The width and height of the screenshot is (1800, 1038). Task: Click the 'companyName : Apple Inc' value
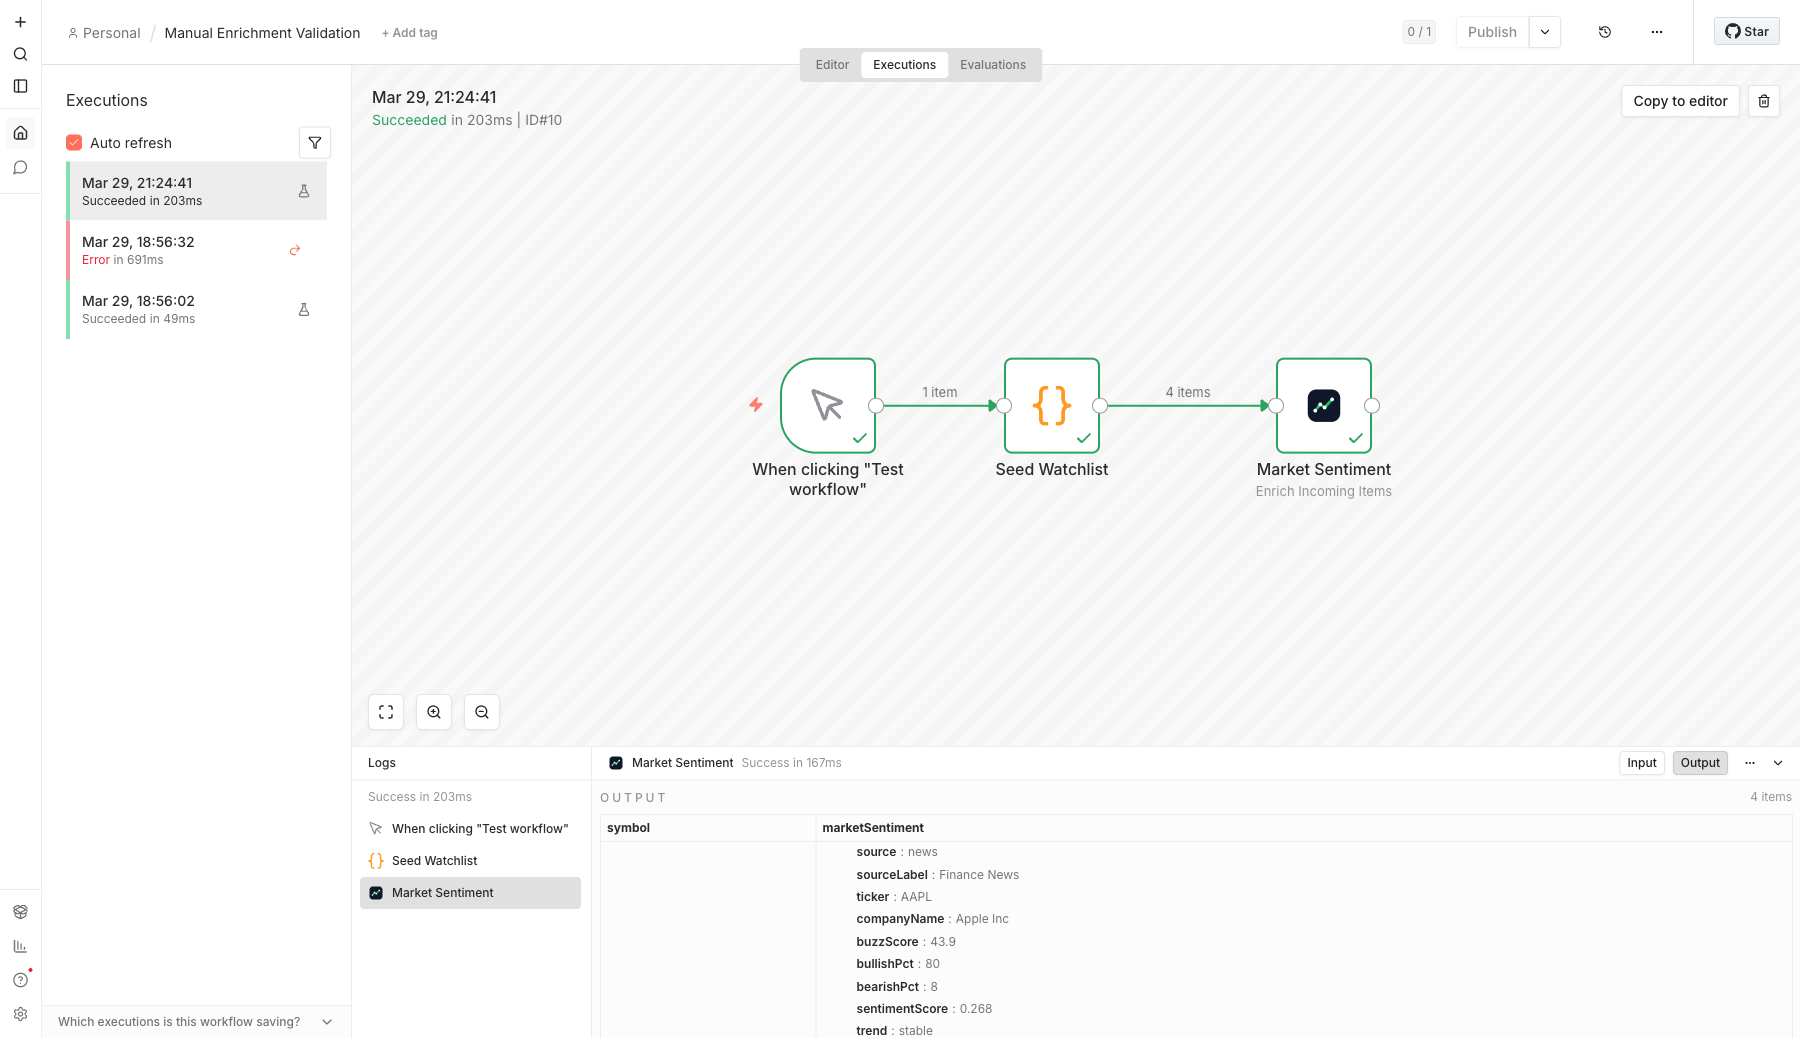coord(932,919)
